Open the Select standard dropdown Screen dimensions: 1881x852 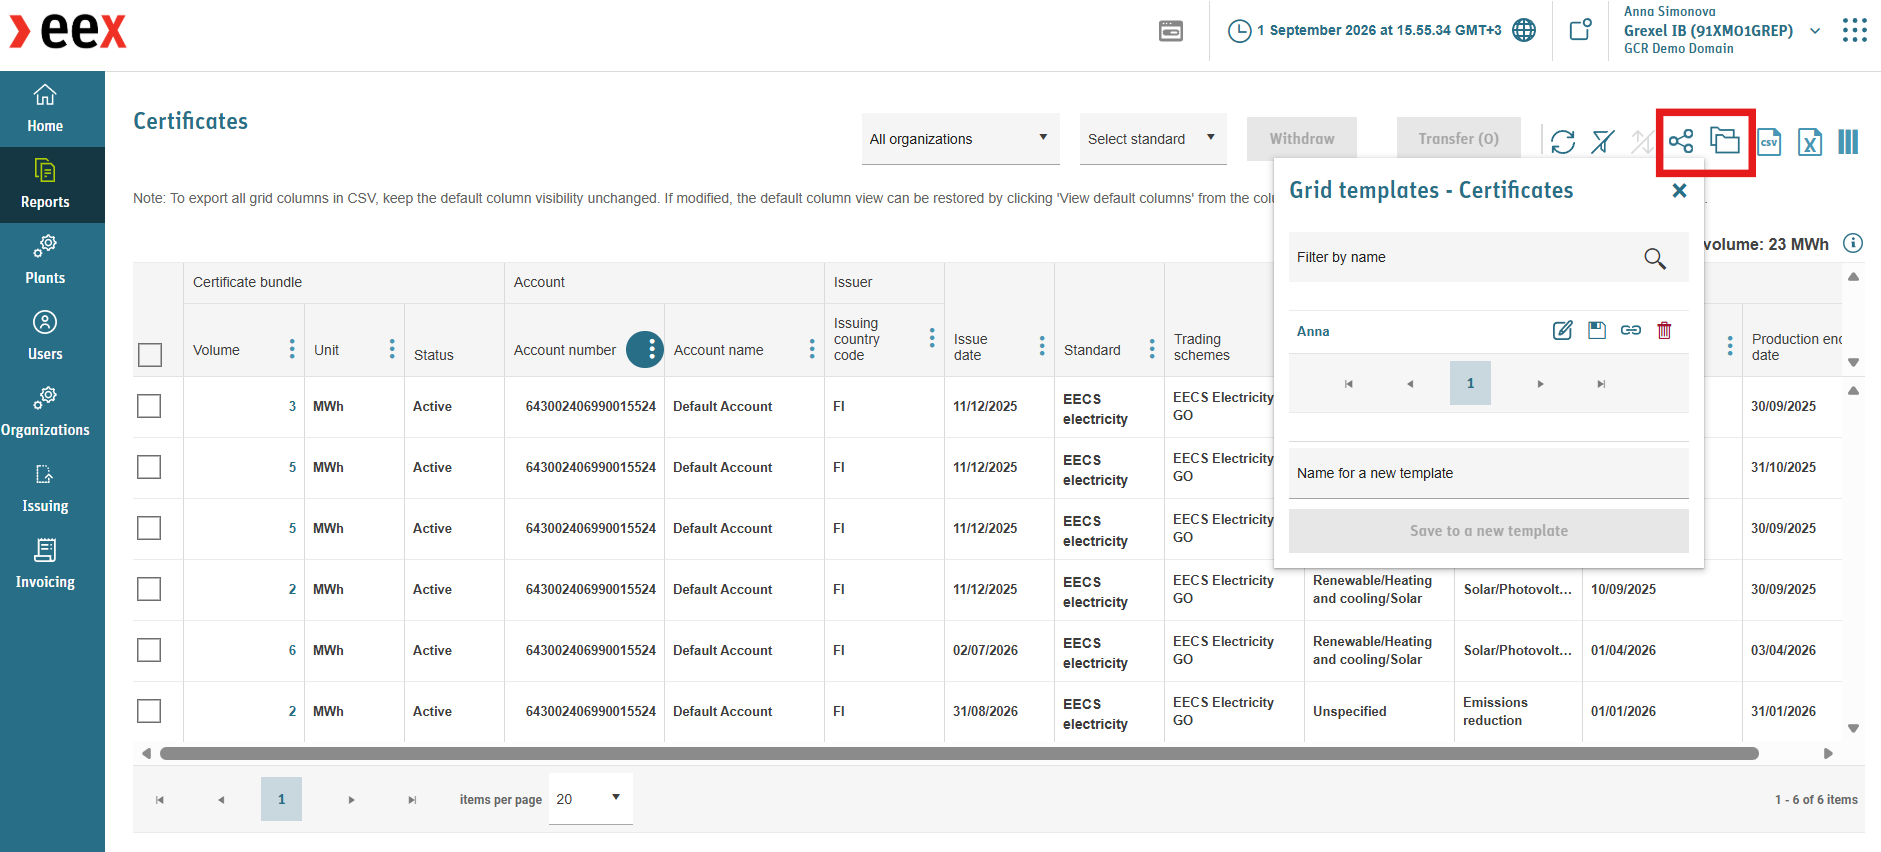(1153, 139)
